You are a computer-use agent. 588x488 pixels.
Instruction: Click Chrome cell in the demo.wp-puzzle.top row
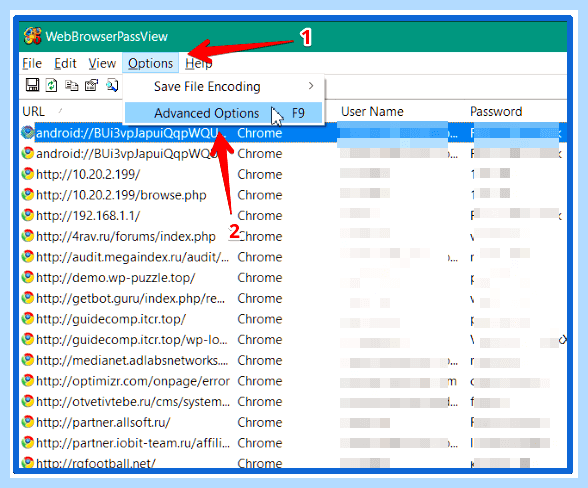pos(260,277)
